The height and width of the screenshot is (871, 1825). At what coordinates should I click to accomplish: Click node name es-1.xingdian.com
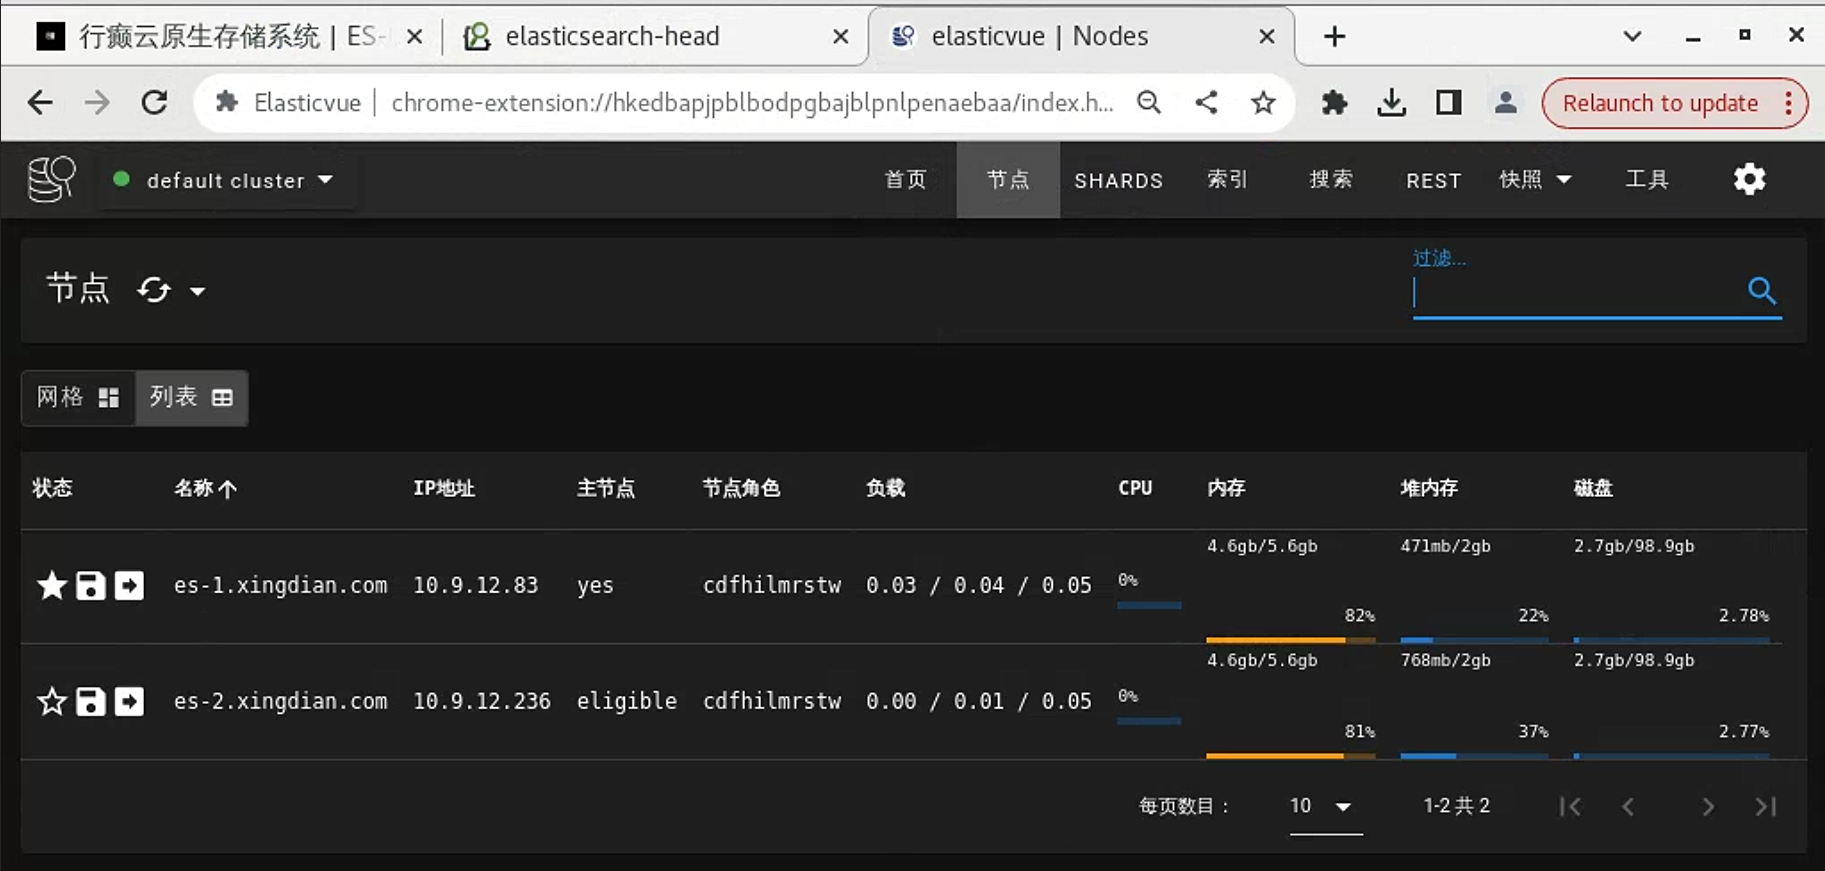point(280,586)
